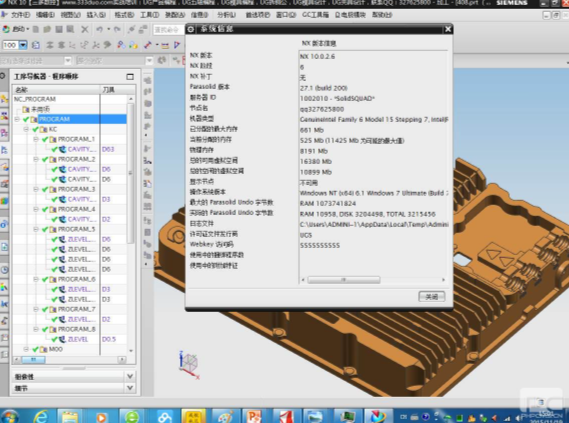This screenshot has height=423, width=569.
Task: Click the New file icon in the toolbar
Action: click(36, 29)
